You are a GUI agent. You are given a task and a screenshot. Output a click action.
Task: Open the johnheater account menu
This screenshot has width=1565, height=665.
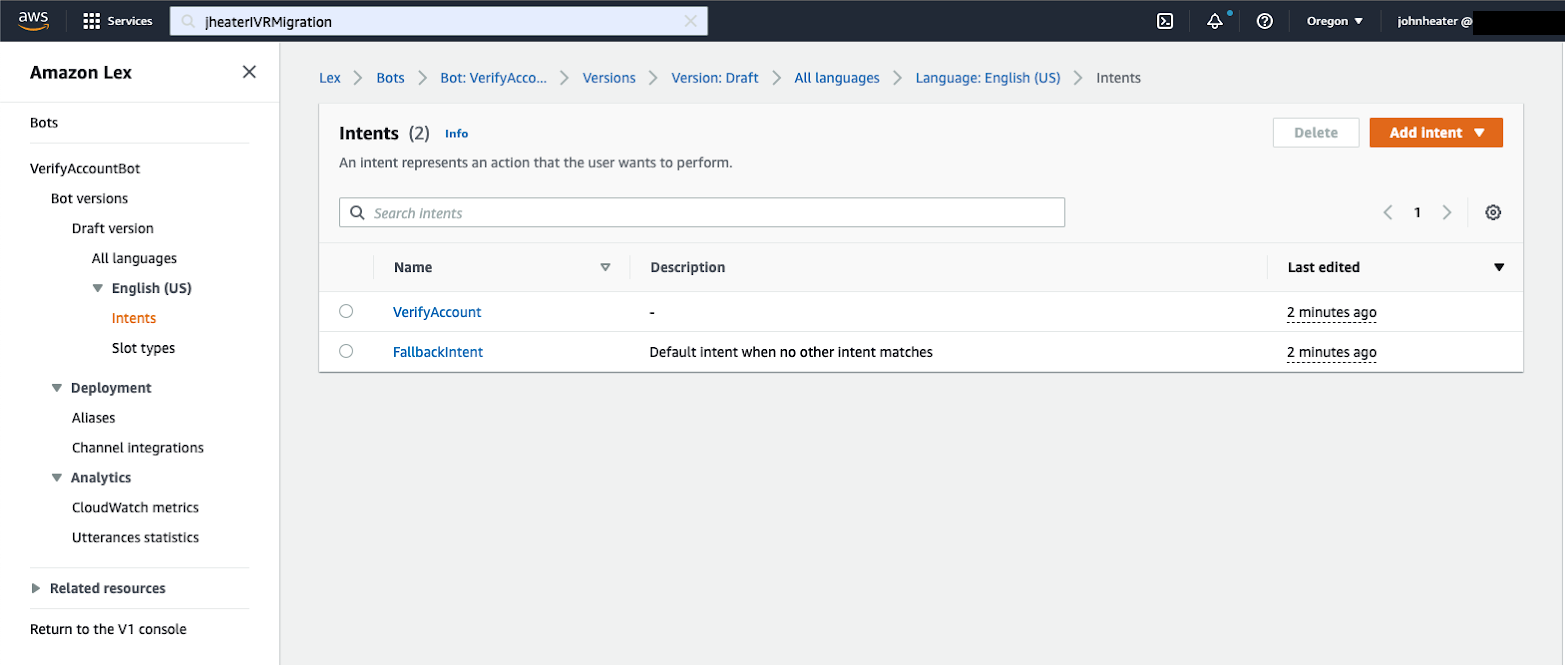(x=1435, y=21)
